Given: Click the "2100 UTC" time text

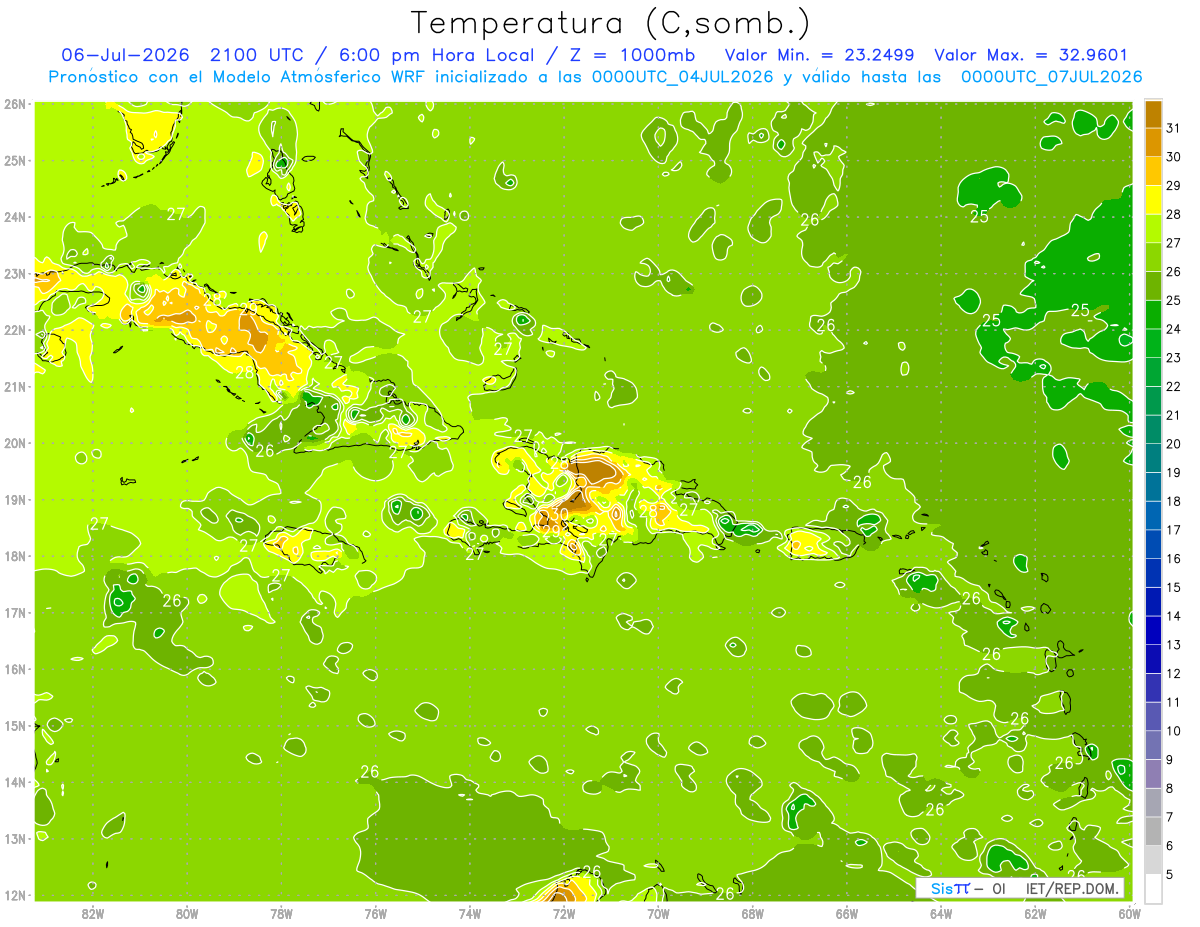Looking at the screenshot, I should click(258, 55).
